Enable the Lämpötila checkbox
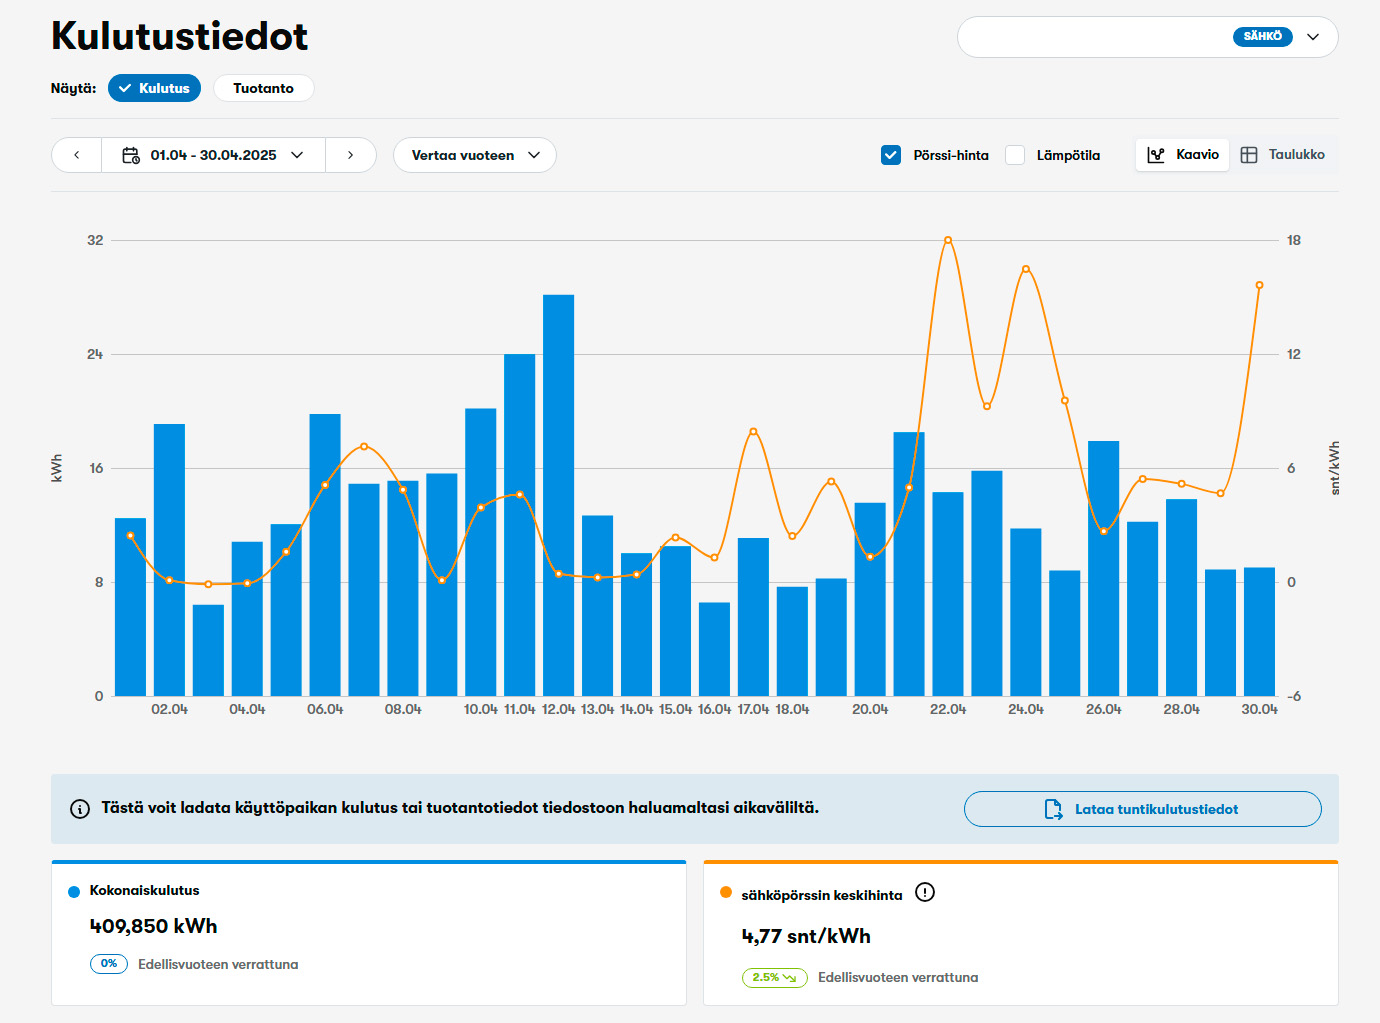 pyautogui.click(x=1015, y=155)
